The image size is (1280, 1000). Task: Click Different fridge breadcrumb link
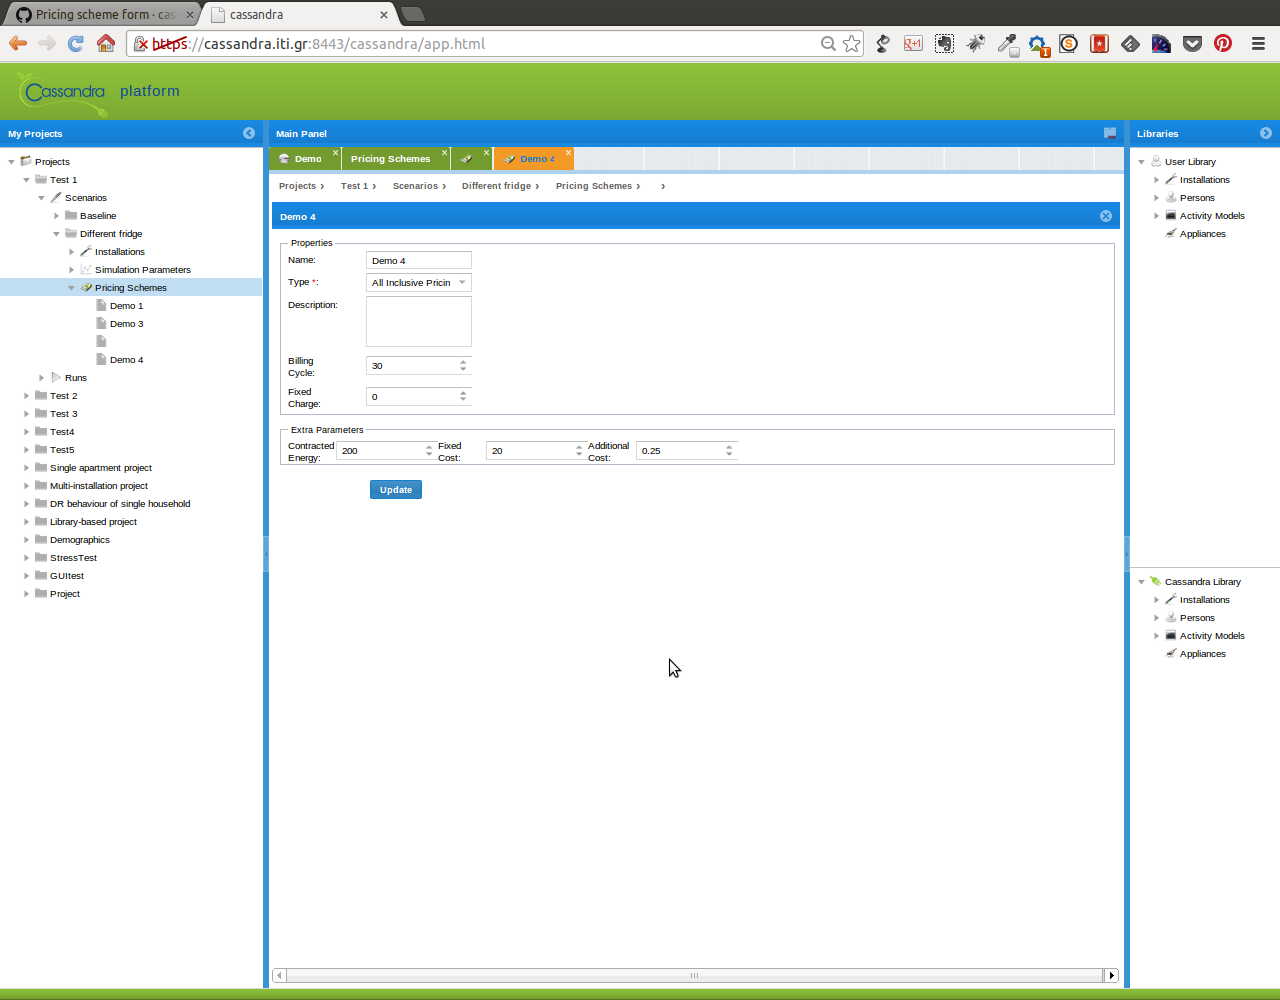coord(496,186)
